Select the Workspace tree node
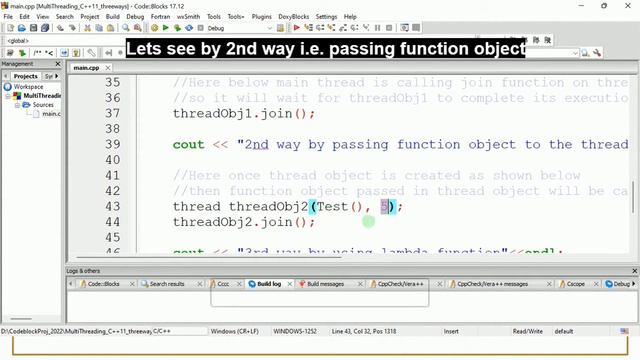The width and height of the screenshot is (640, 360). click(28, 87)
